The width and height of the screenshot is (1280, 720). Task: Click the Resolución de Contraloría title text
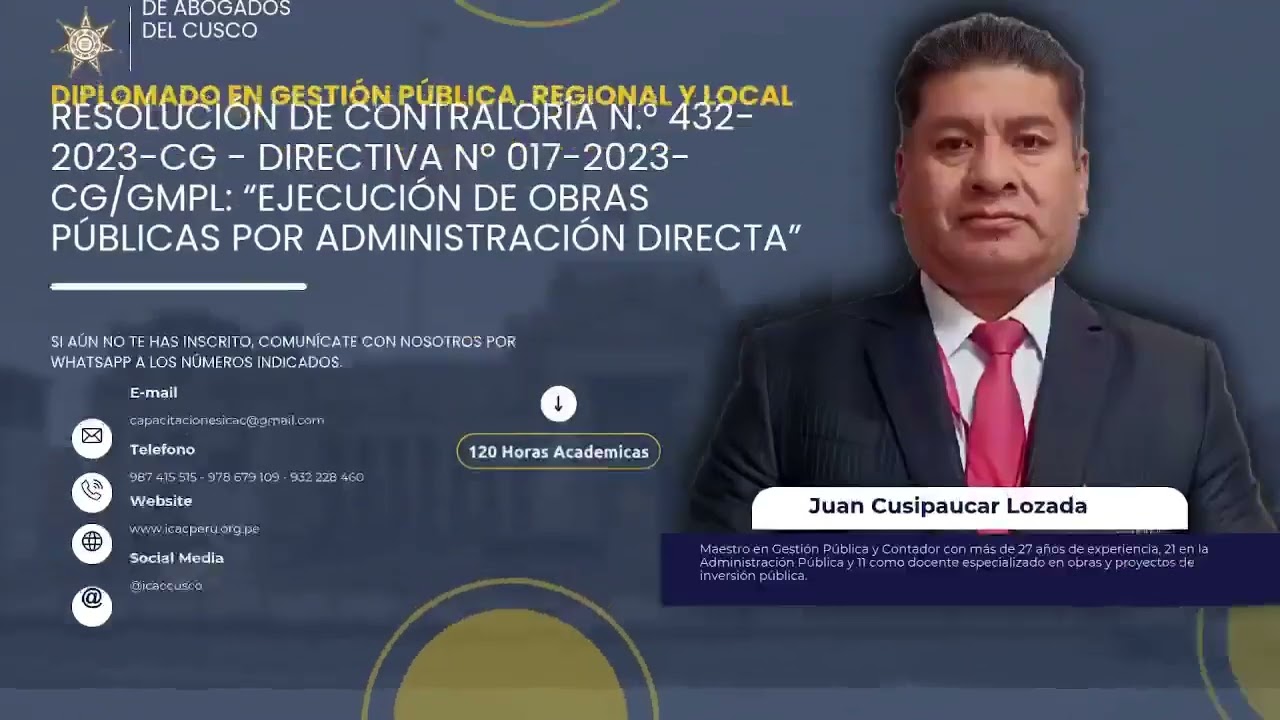[426, 179]
